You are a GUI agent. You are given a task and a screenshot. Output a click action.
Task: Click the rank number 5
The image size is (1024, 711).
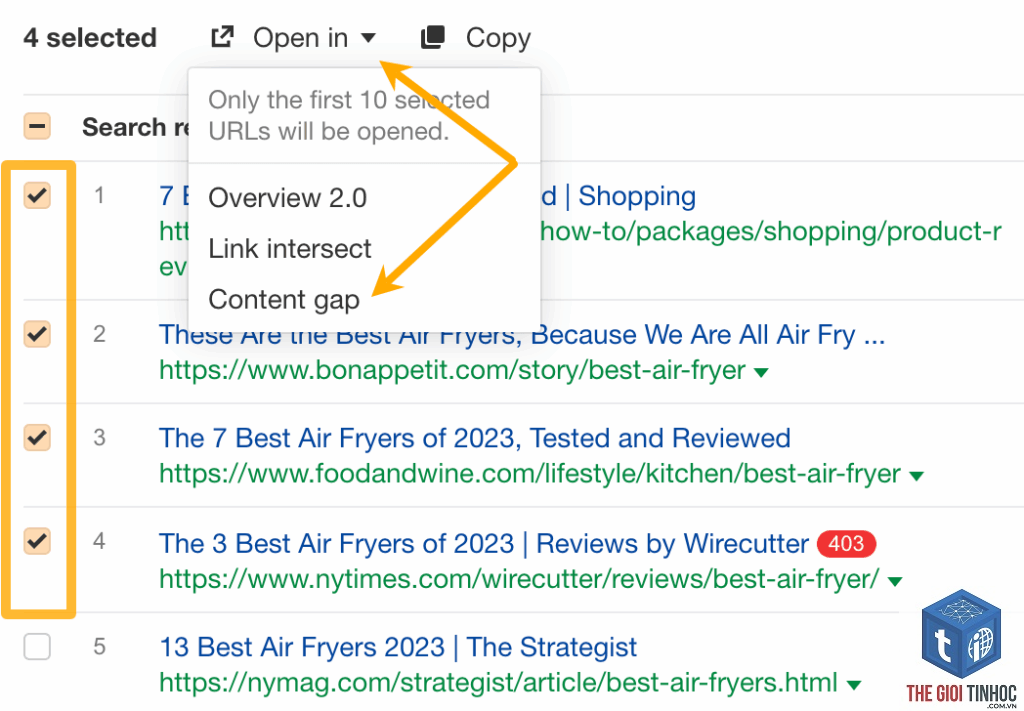tap(99, 647)
